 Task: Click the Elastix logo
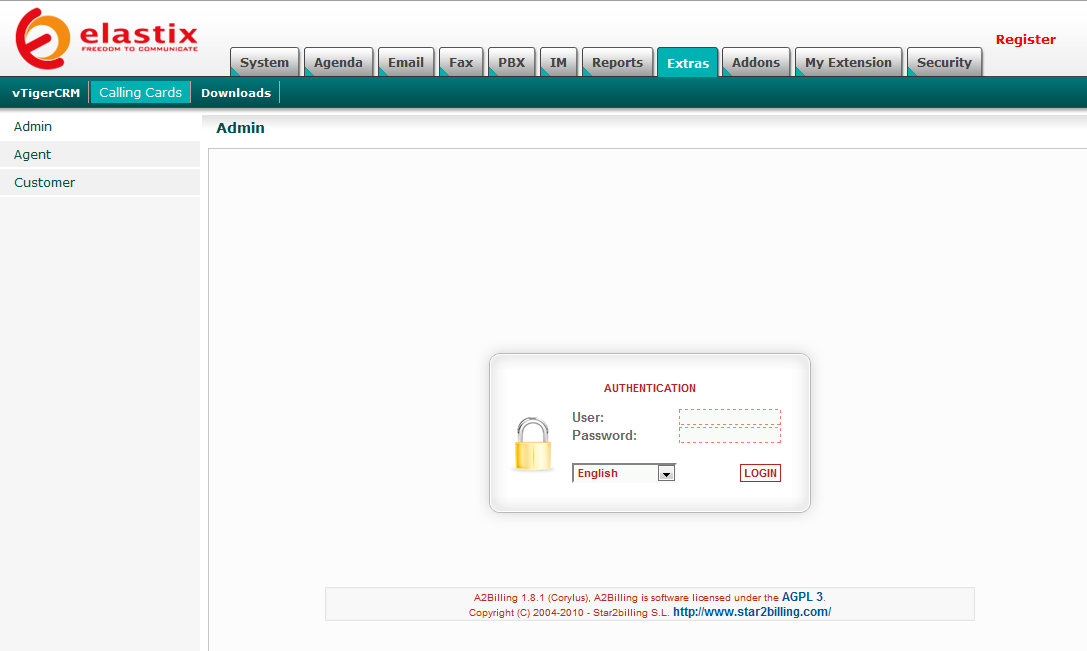[x=106, y=38]
